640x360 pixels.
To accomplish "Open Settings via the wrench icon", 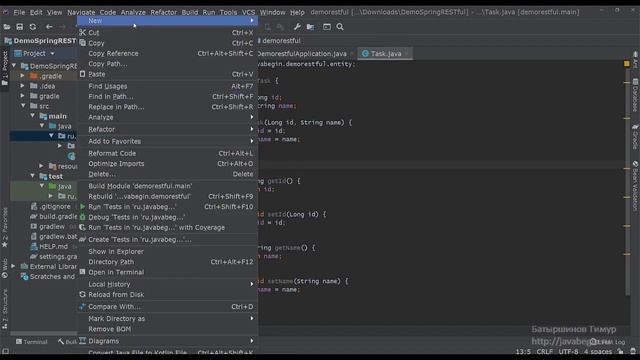I will click(x=297, y=27).
